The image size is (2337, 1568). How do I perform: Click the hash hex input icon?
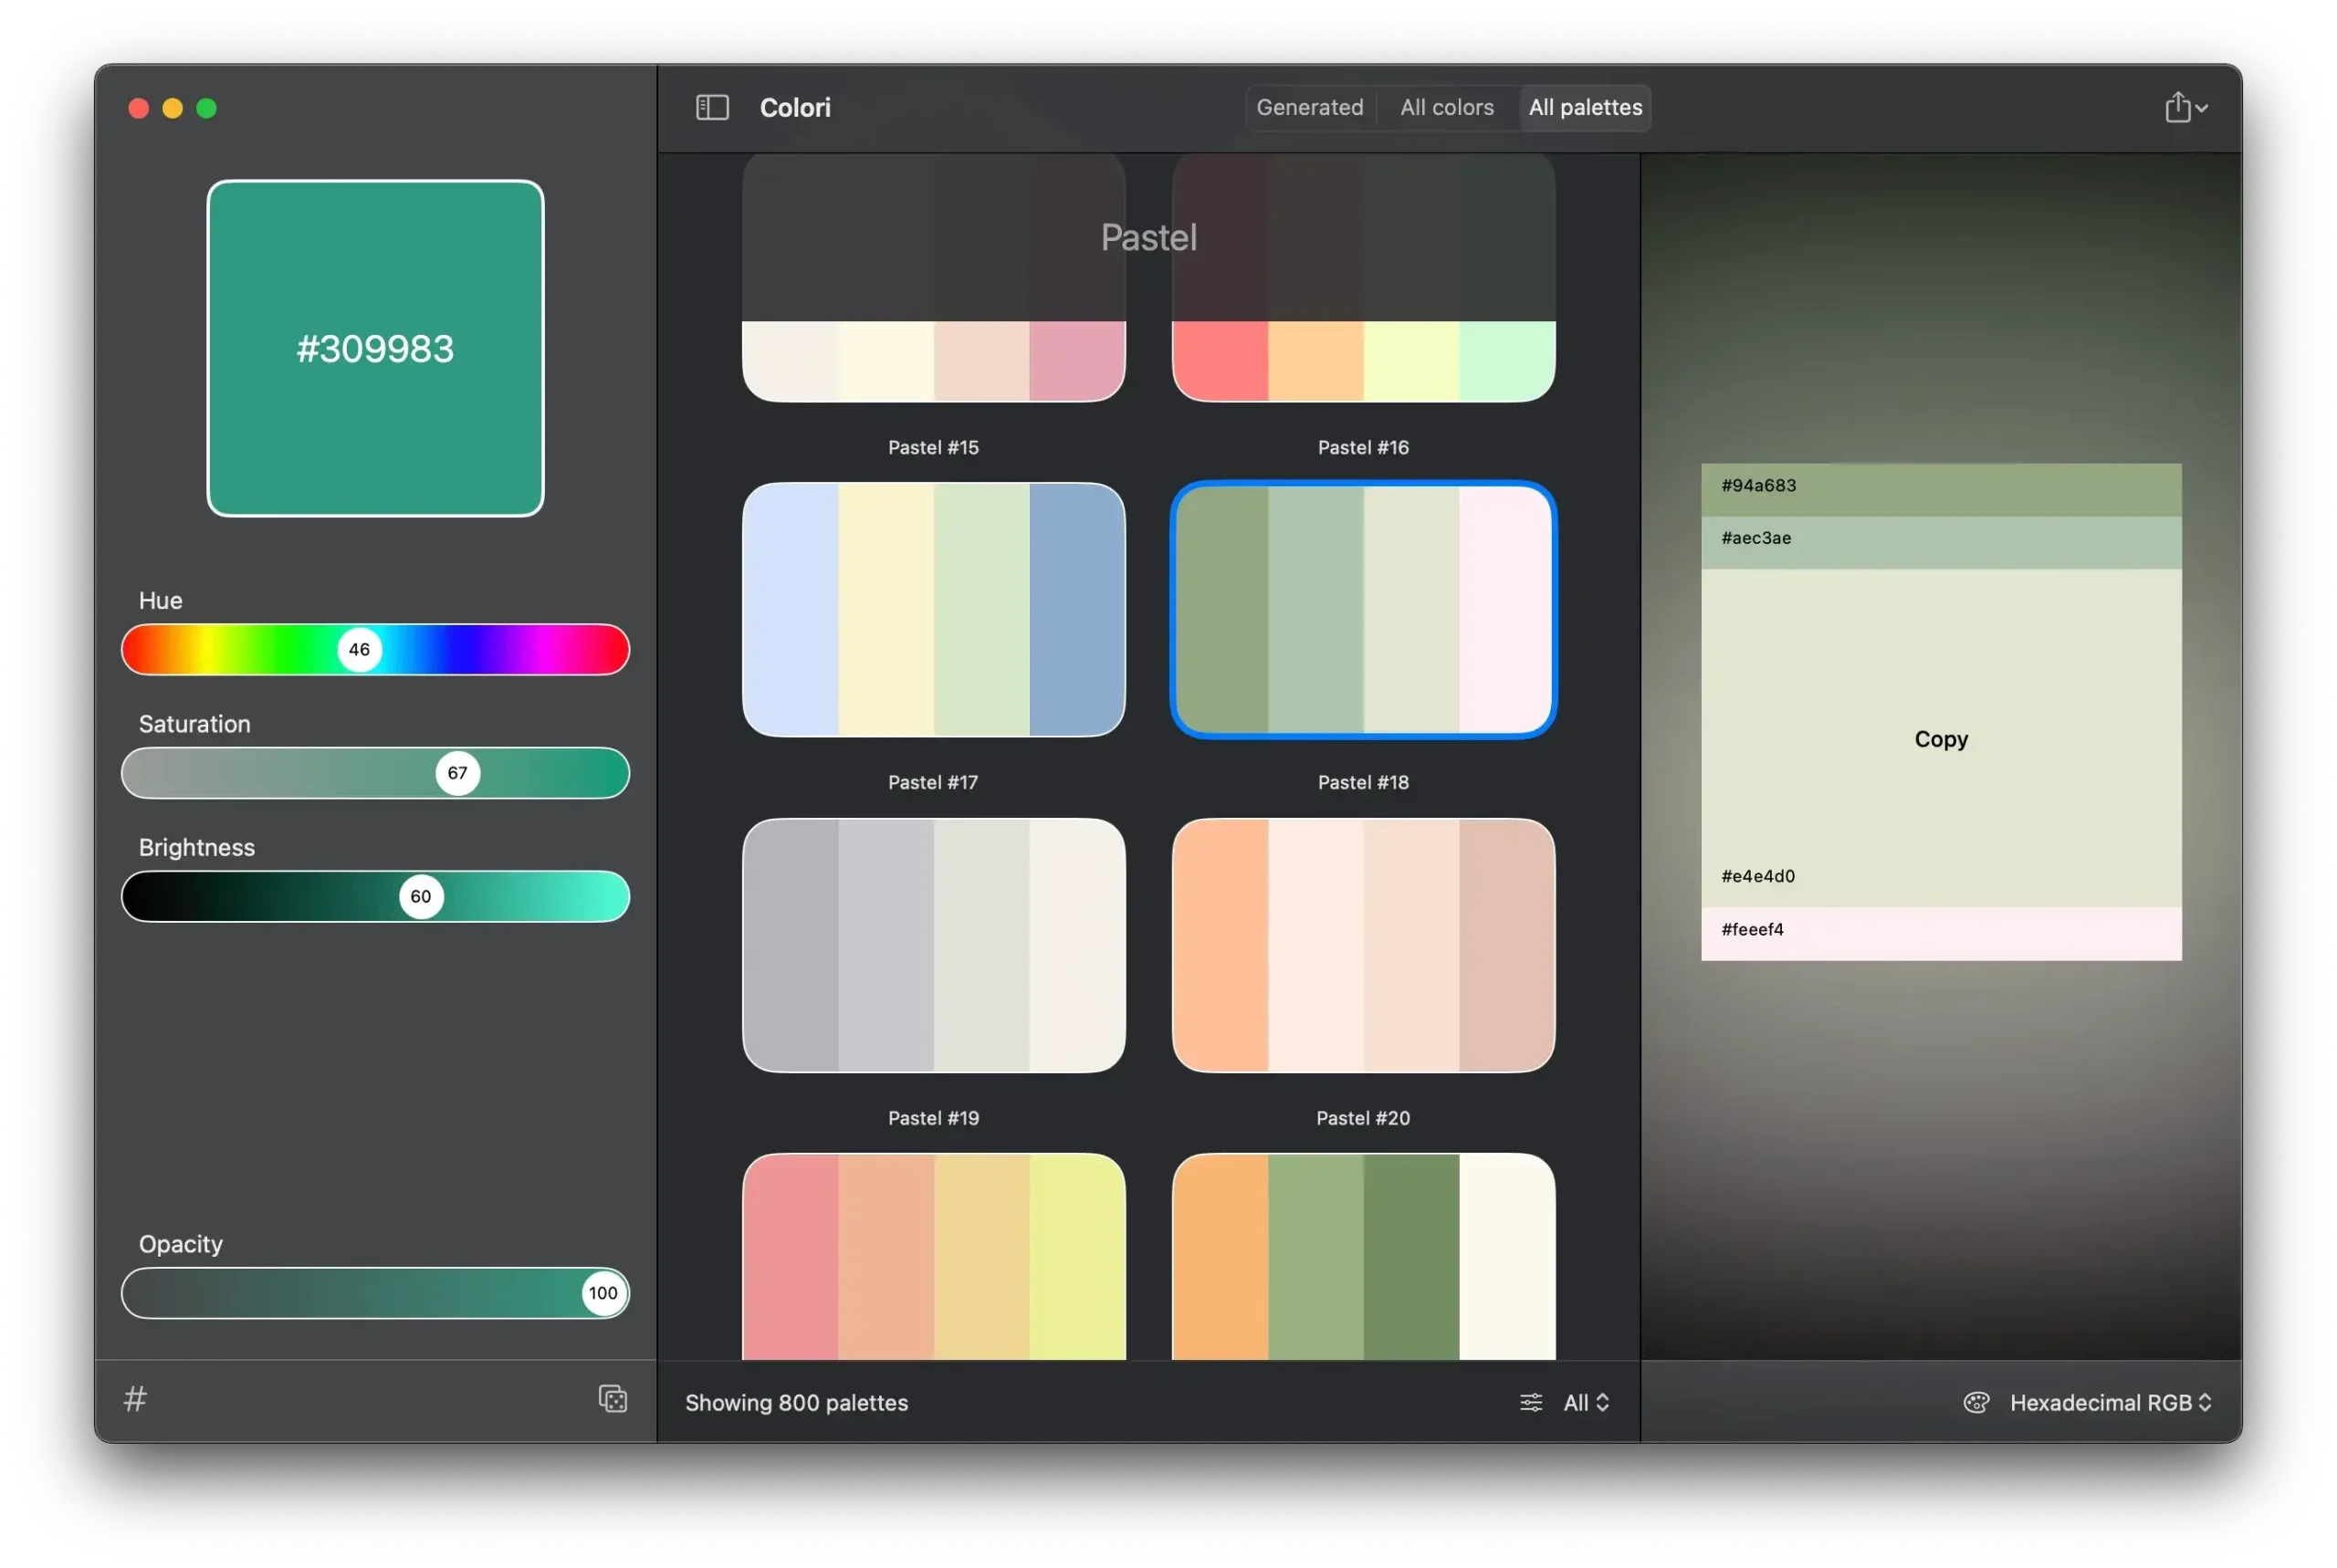[135, 1398]
